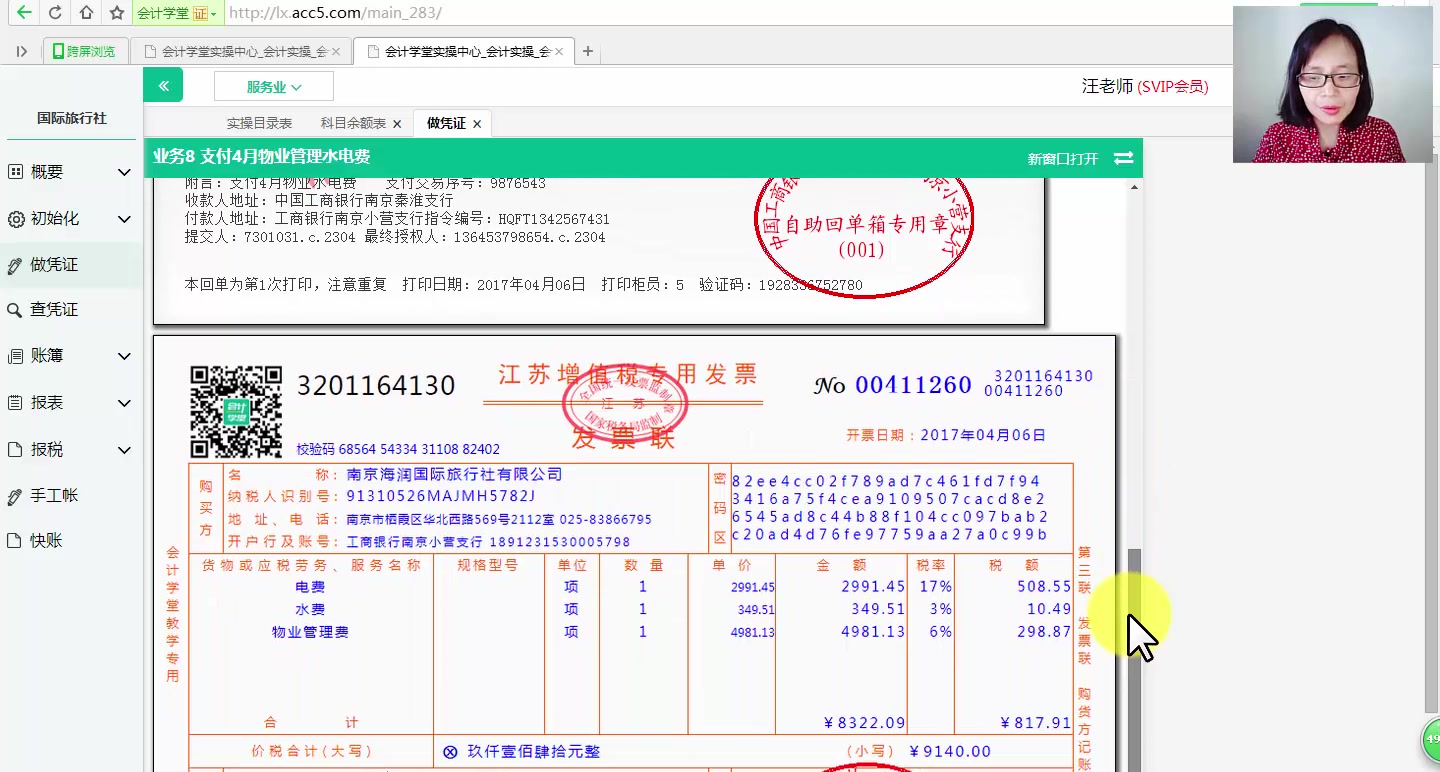This screenshot has width=1440, height=772.
Task: Click the 概要 grid icon
Action: [15, 172]
